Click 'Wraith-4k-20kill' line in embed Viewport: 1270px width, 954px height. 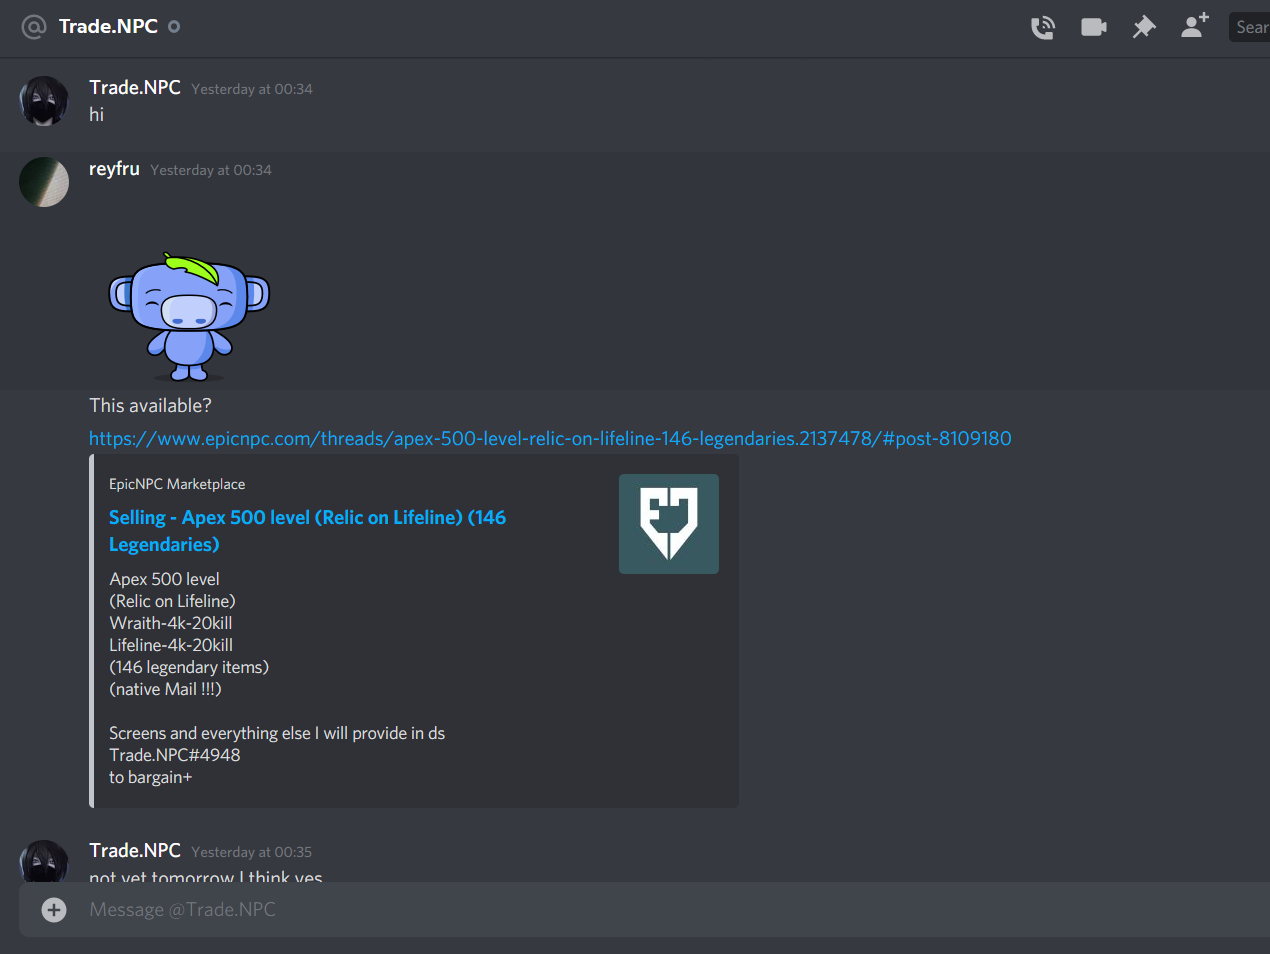tap(171, 623)
